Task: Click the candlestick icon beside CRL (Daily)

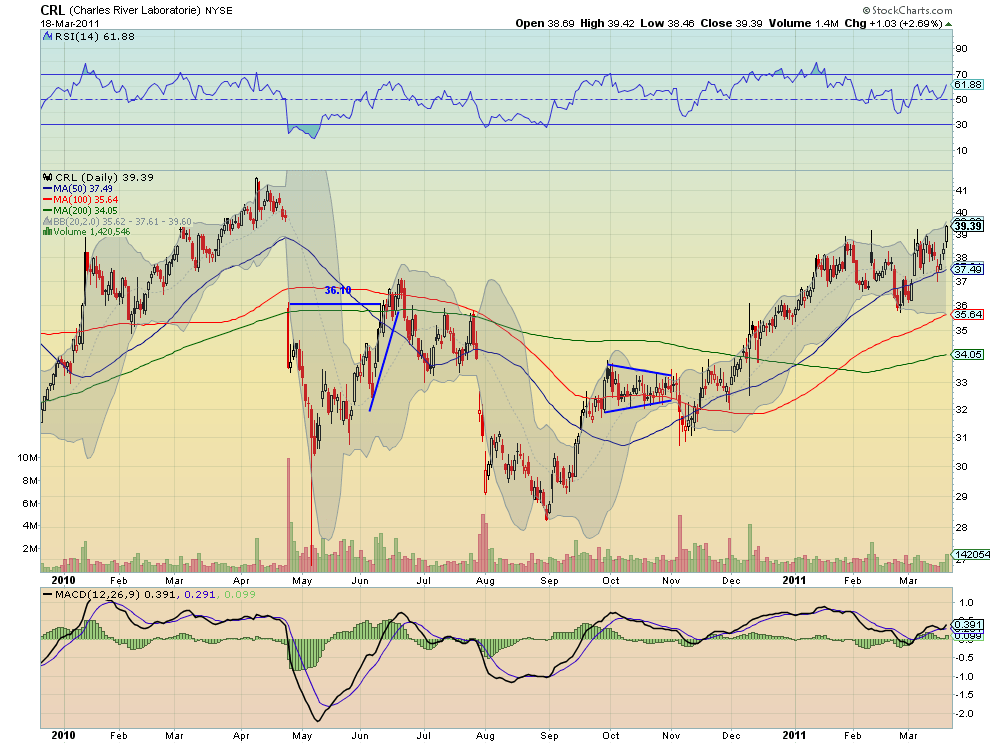Action: click(x=47, y=177)
